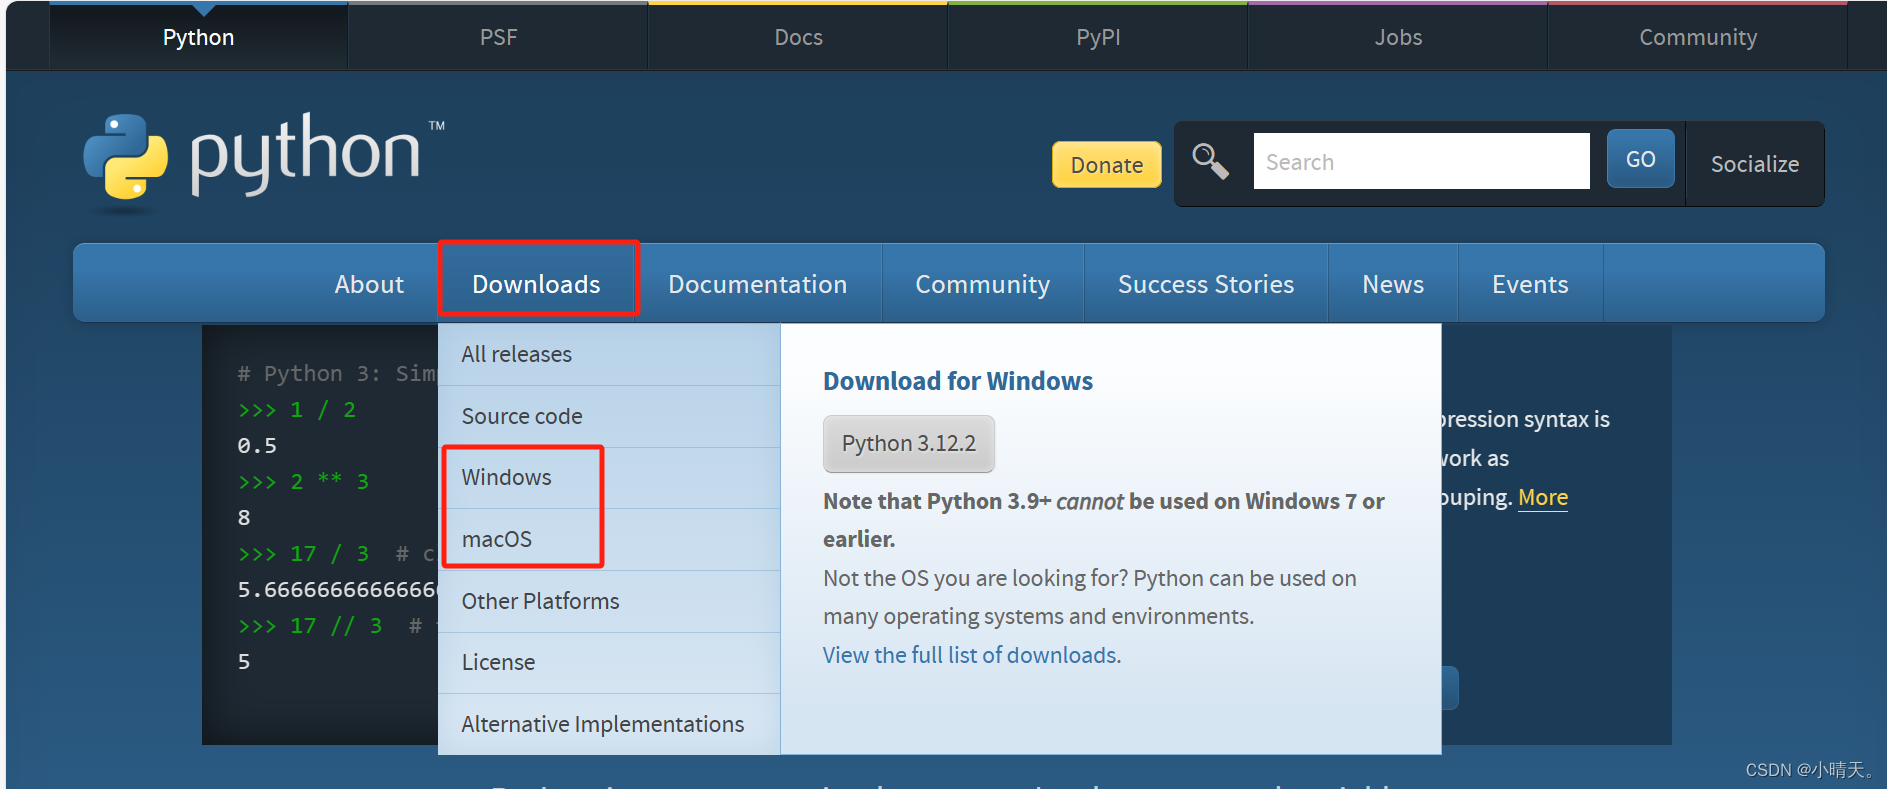Select Source code in Downloads dropdown
Image resolution: width=1887 pixels, height=789 pixels.
click(609, 416)
